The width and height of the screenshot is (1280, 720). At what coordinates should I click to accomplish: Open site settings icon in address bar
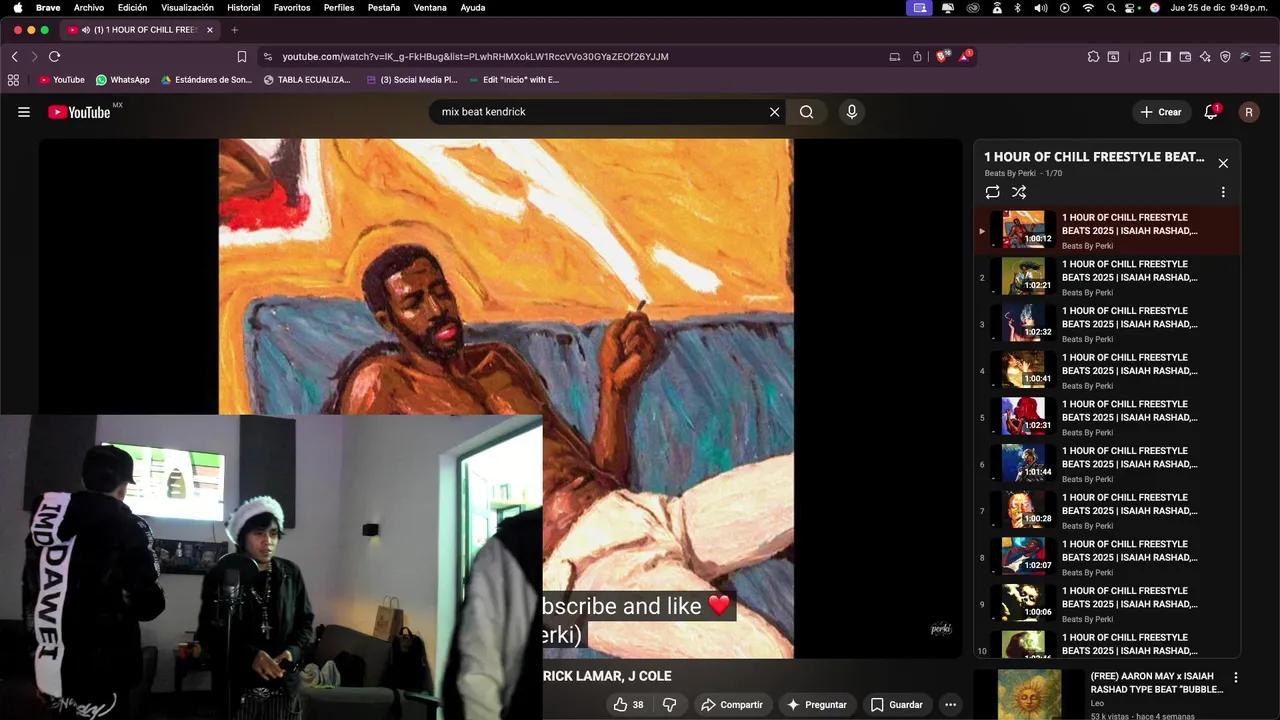coord(267,57)
